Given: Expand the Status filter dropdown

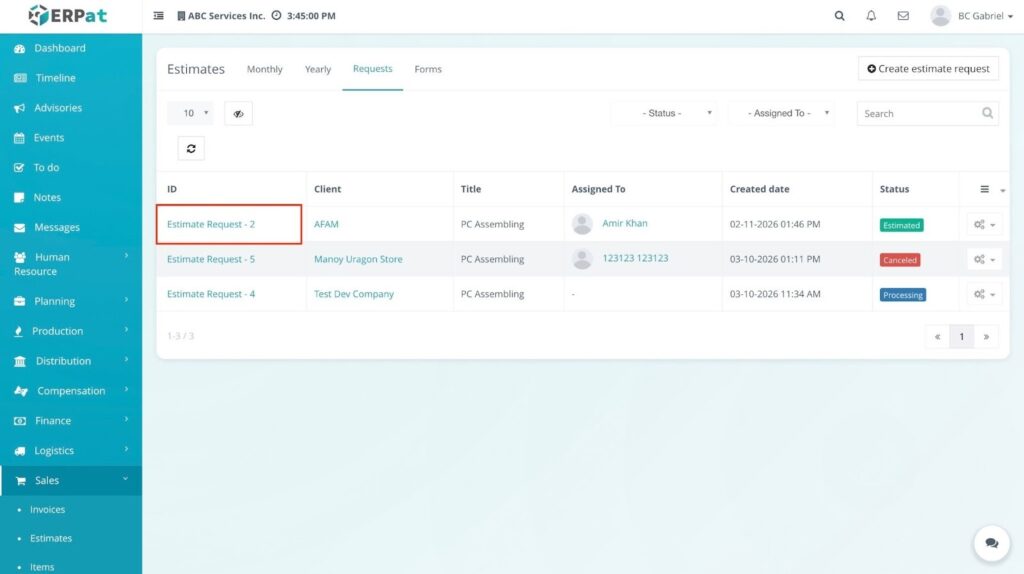Looking at the screenshot, I should (665, 114).
